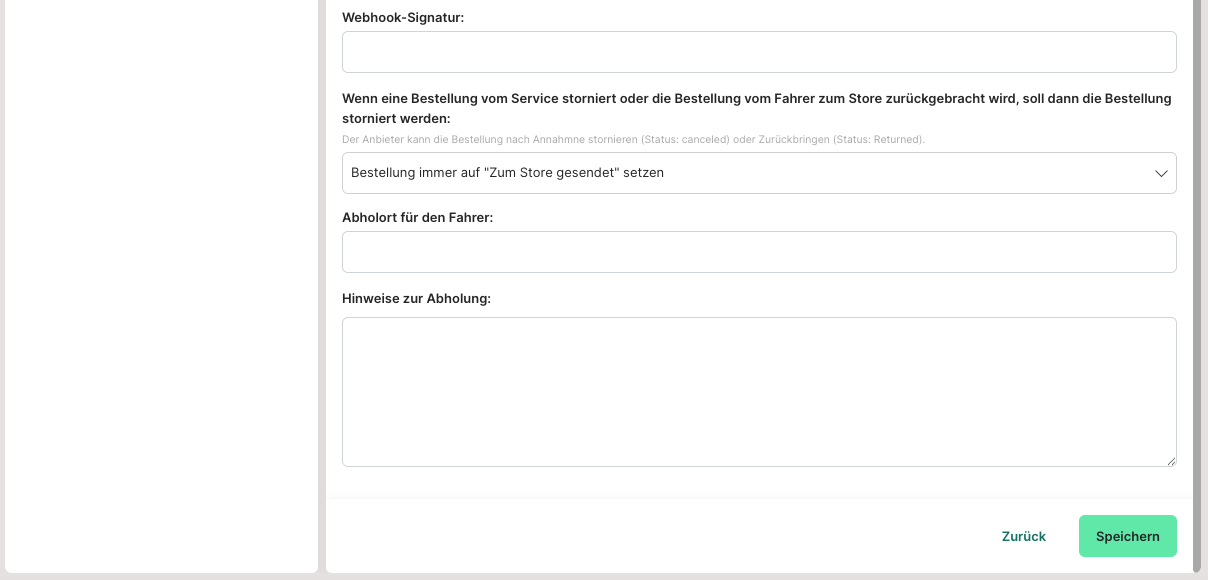1208x580 pixels.
Task: Click the vertical page scrollbar
Action: (x=1197, y=250)
